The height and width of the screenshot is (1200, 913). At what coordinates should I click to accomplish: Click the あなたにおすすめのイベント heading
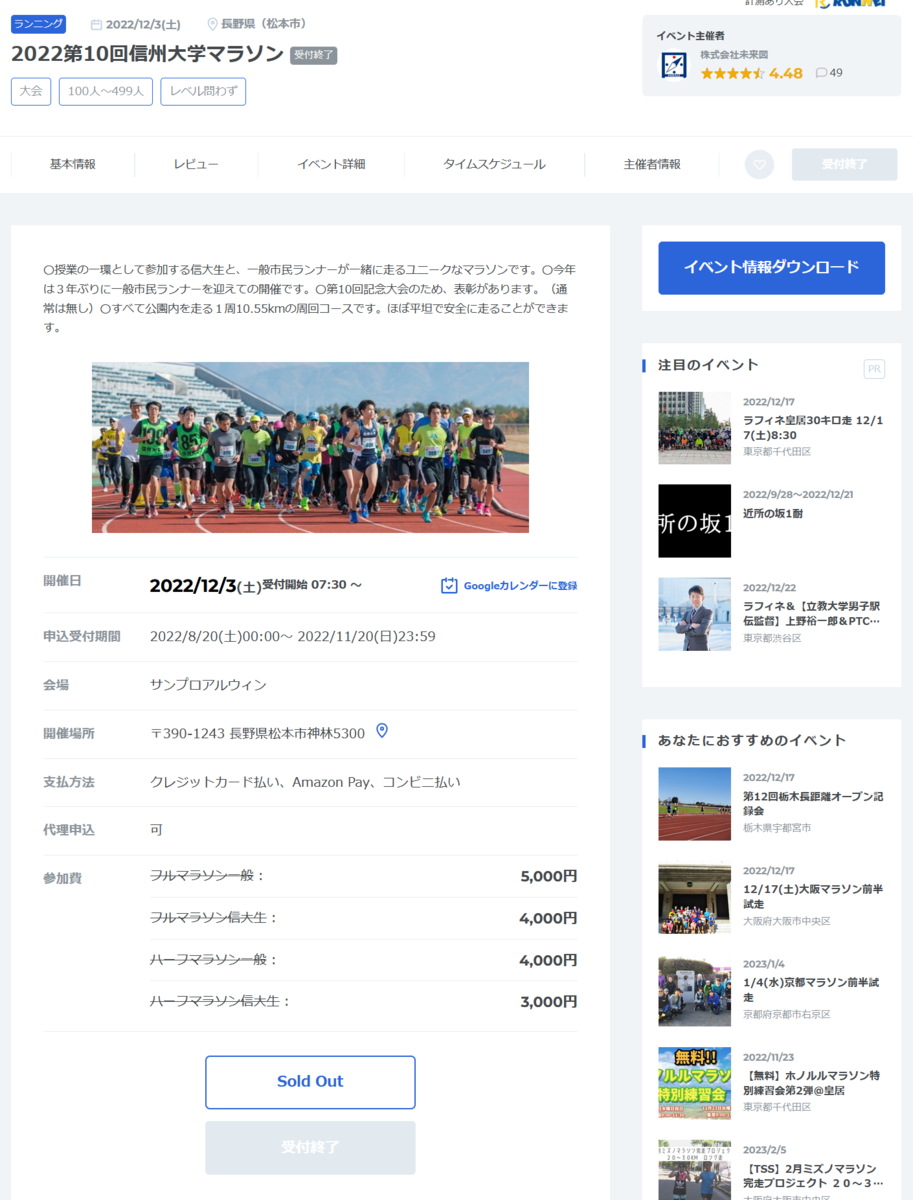(752, 741)
